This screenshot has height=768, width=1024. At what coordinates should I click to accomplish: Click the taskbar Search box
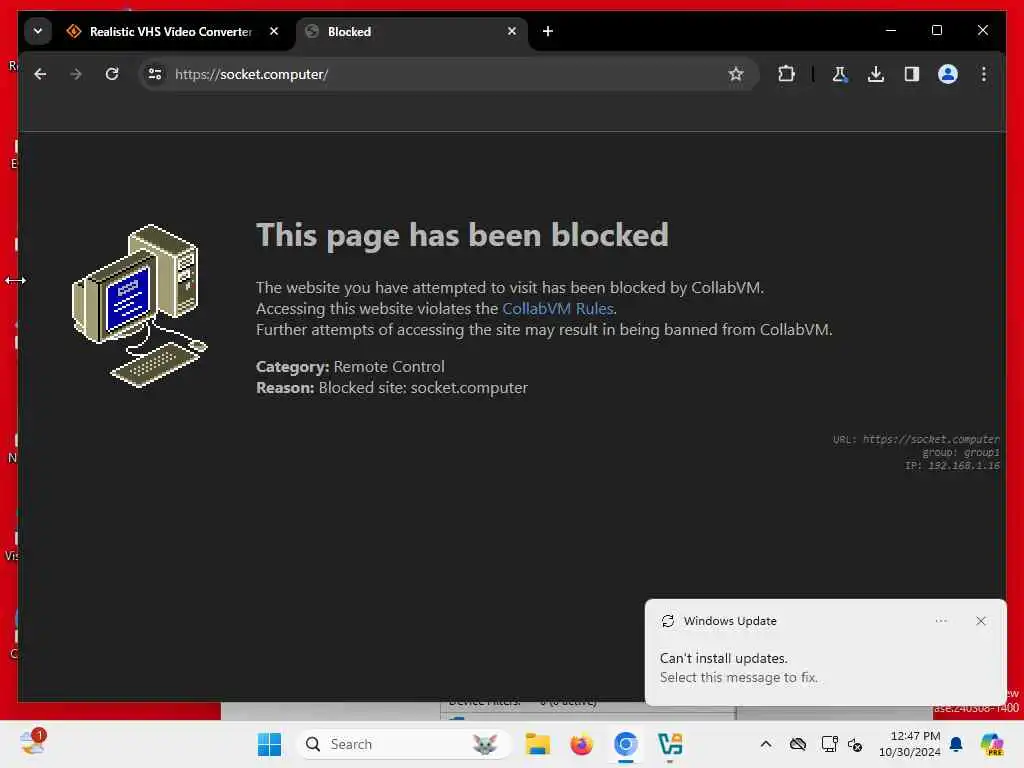[404, 744]
